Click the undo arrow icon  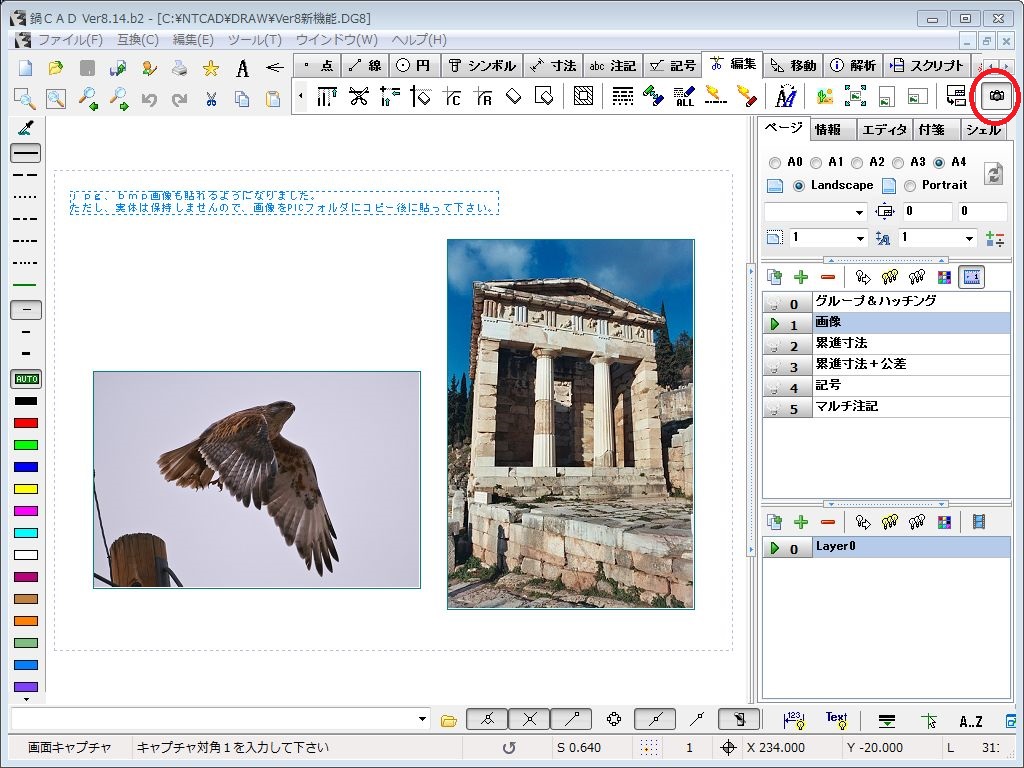click(149, 99)
